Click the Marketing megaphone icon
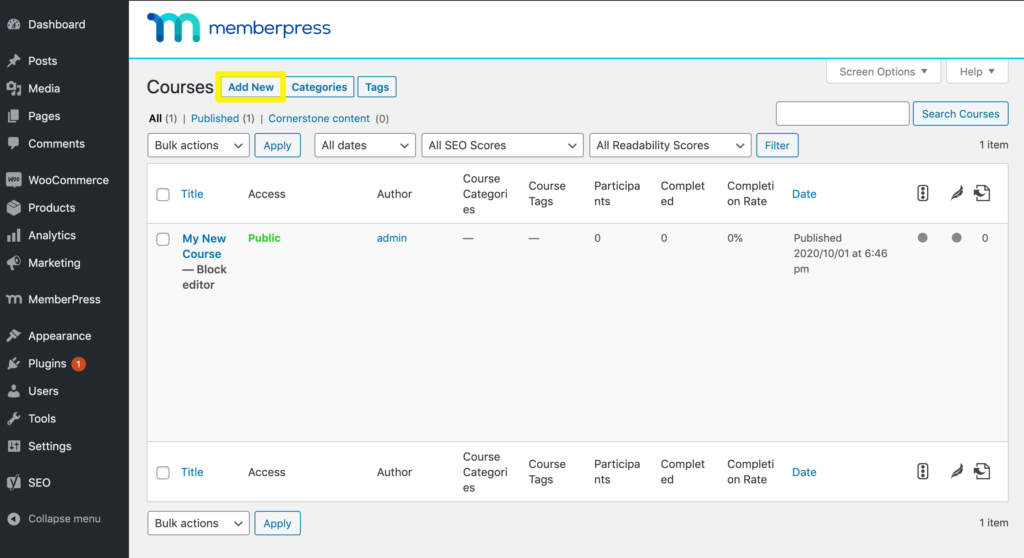 click(x=14, y=263)
